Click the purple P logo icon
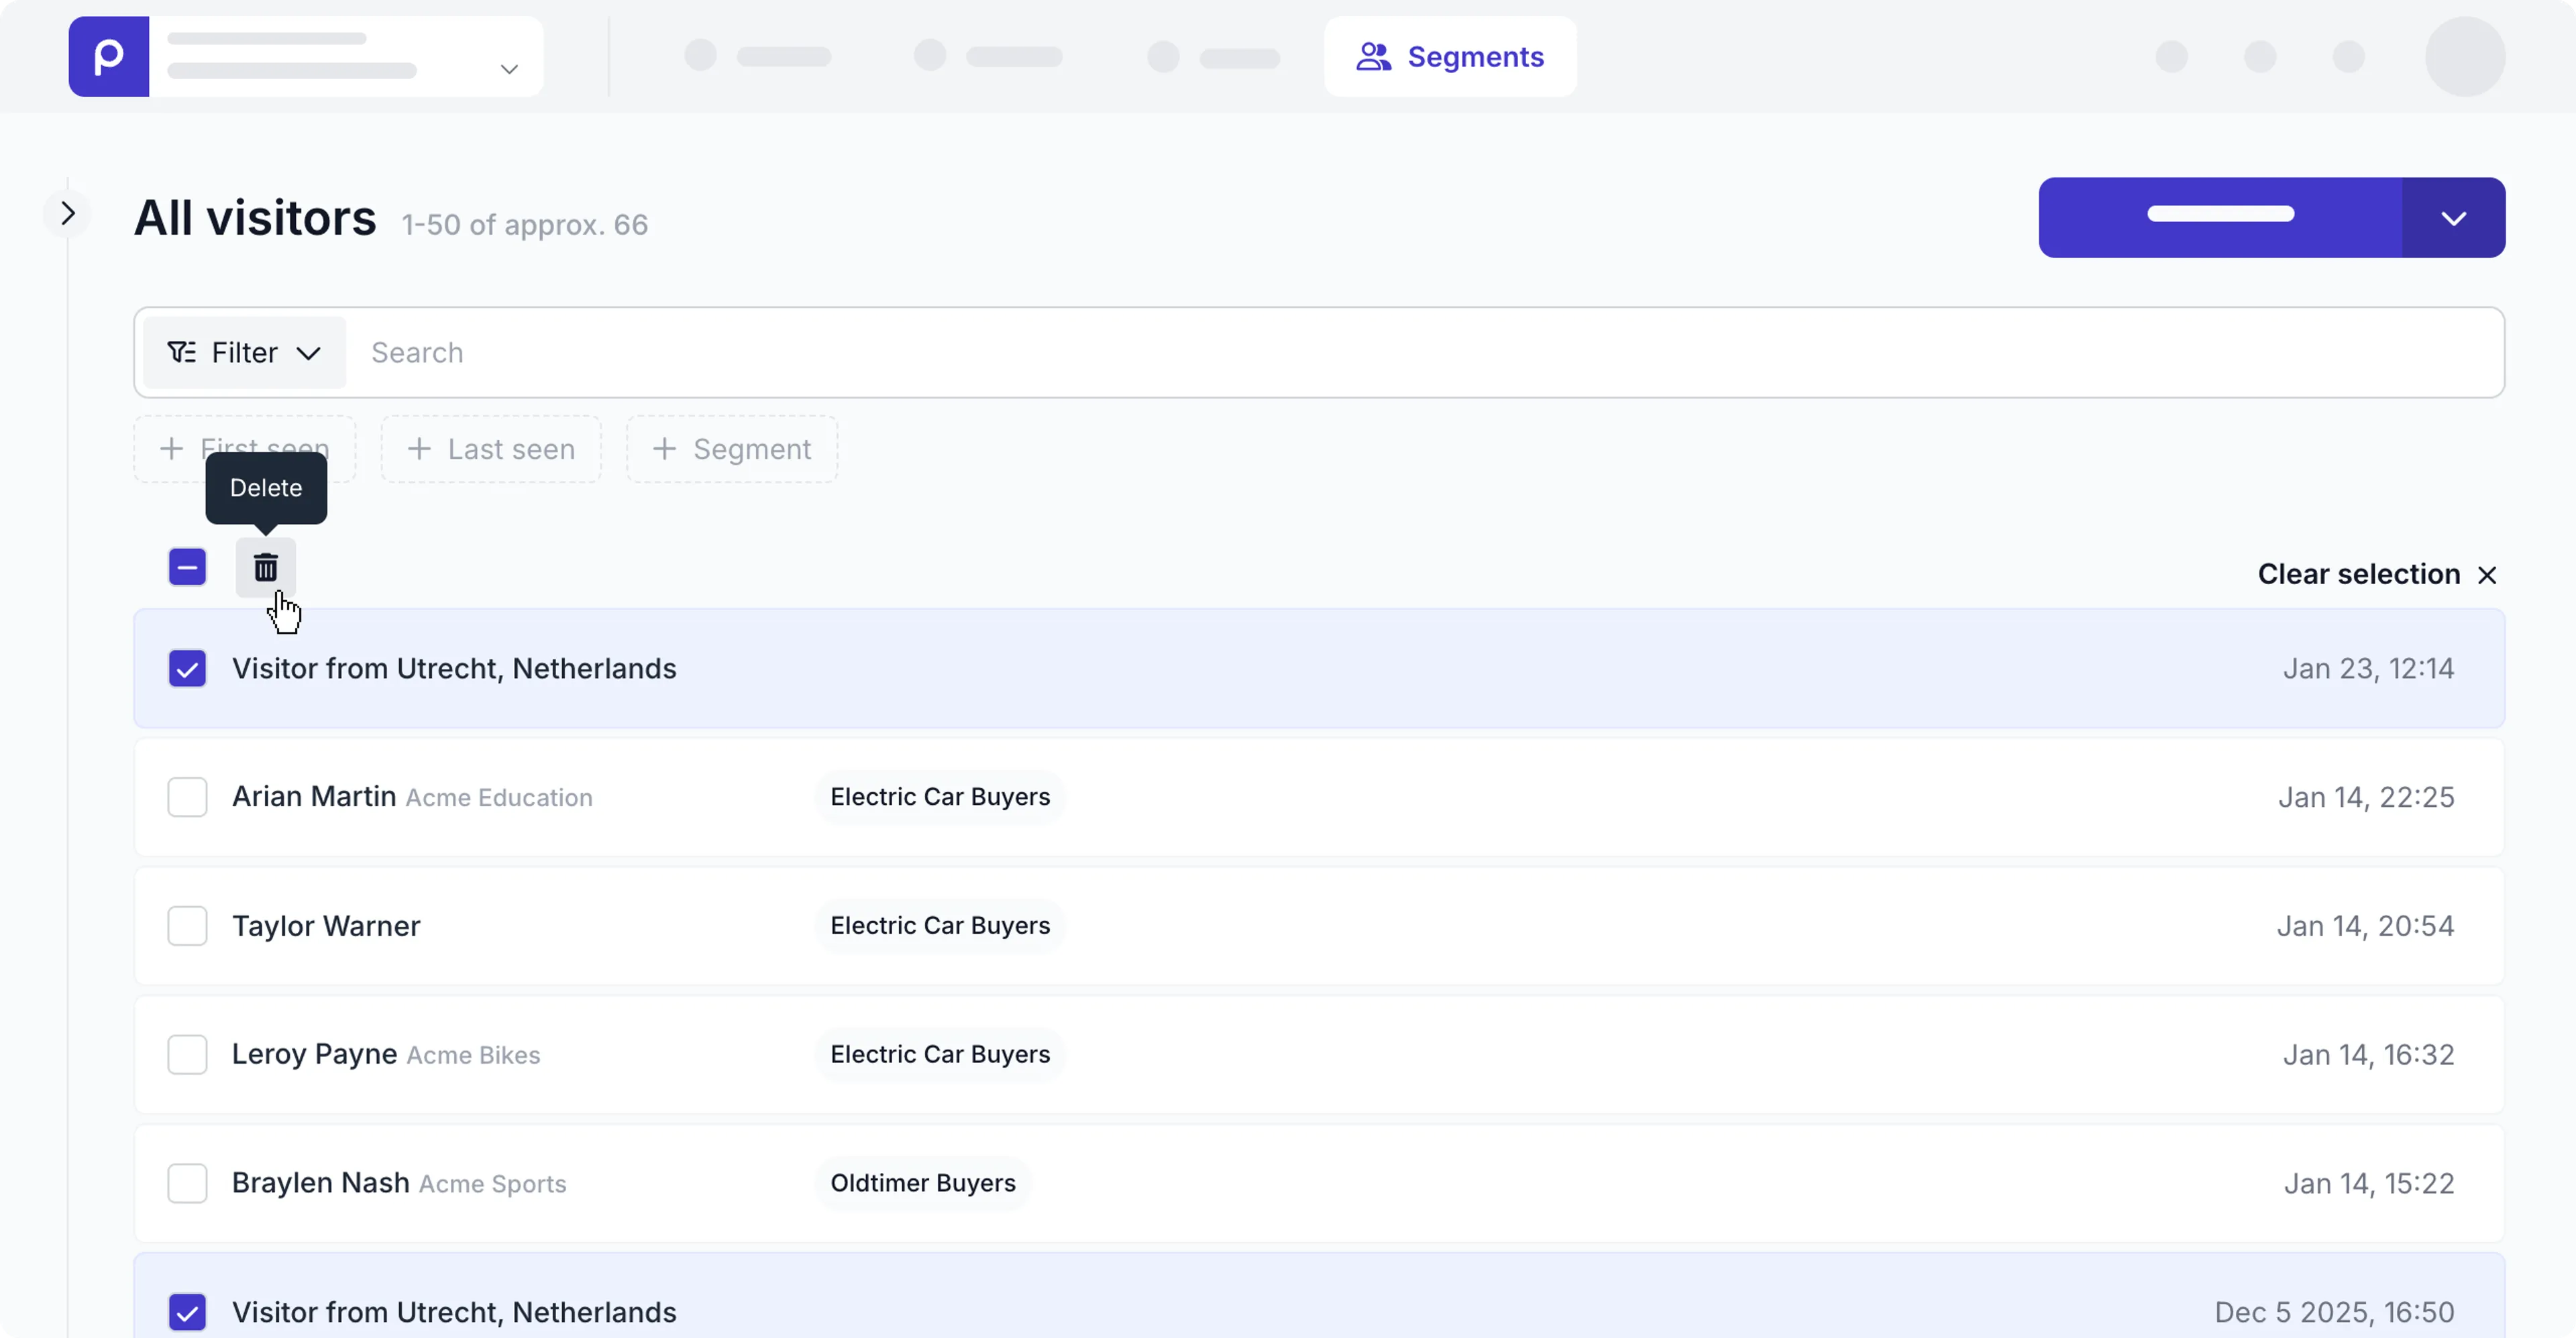Viewport: 2576px width, 1338px height. click(x=109, y=57)
